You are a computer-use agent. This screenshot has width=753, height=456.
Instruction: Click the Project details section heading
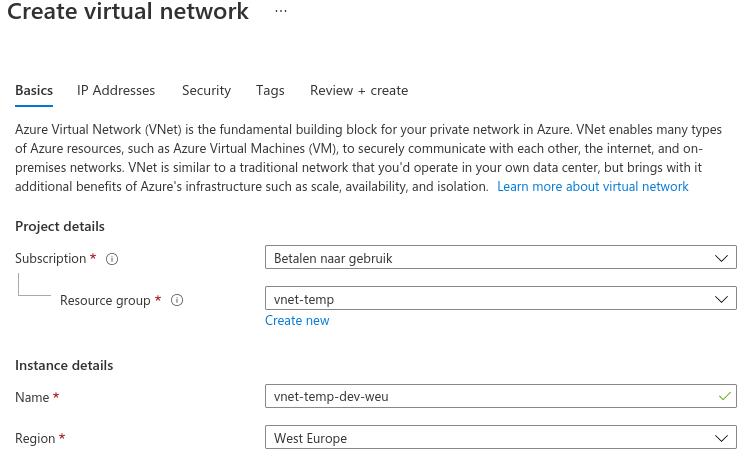[x=60, y=227]
